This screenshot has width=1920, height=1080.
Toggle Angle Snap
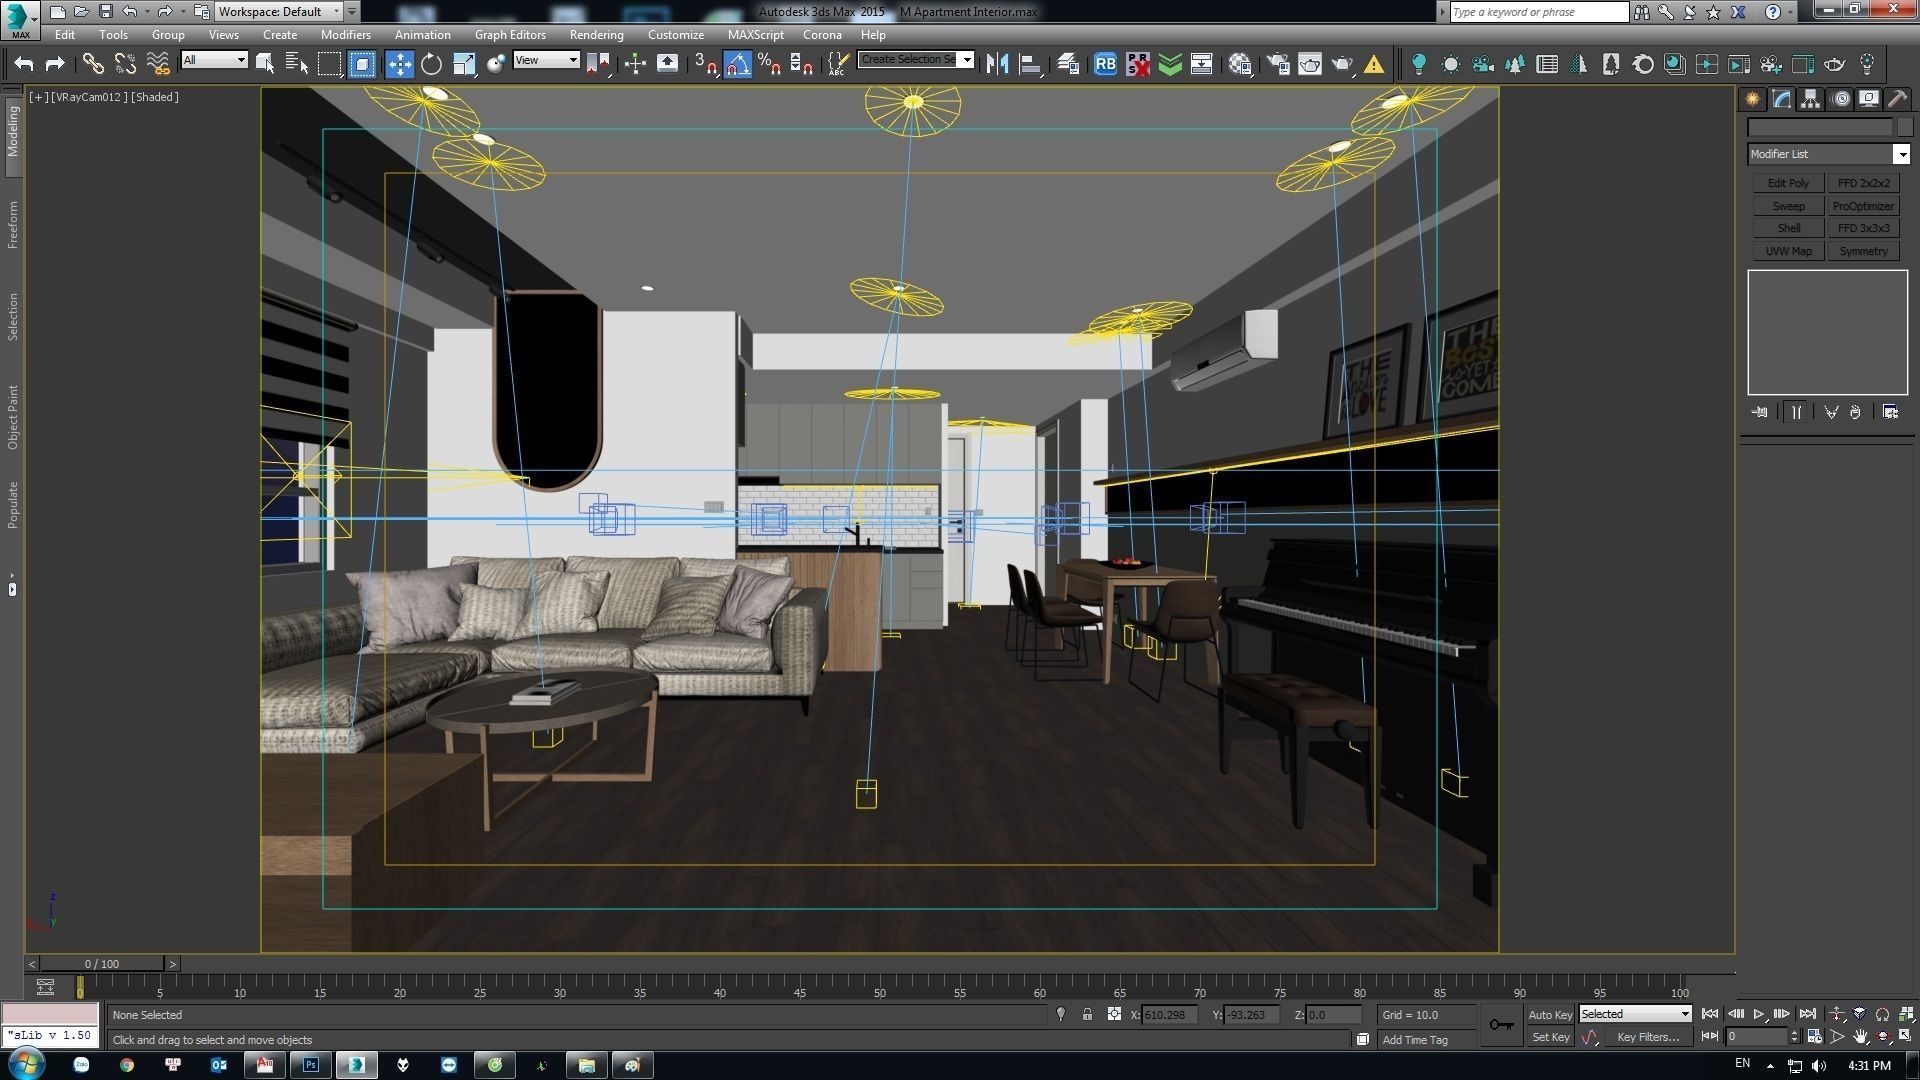coord(737,64)
